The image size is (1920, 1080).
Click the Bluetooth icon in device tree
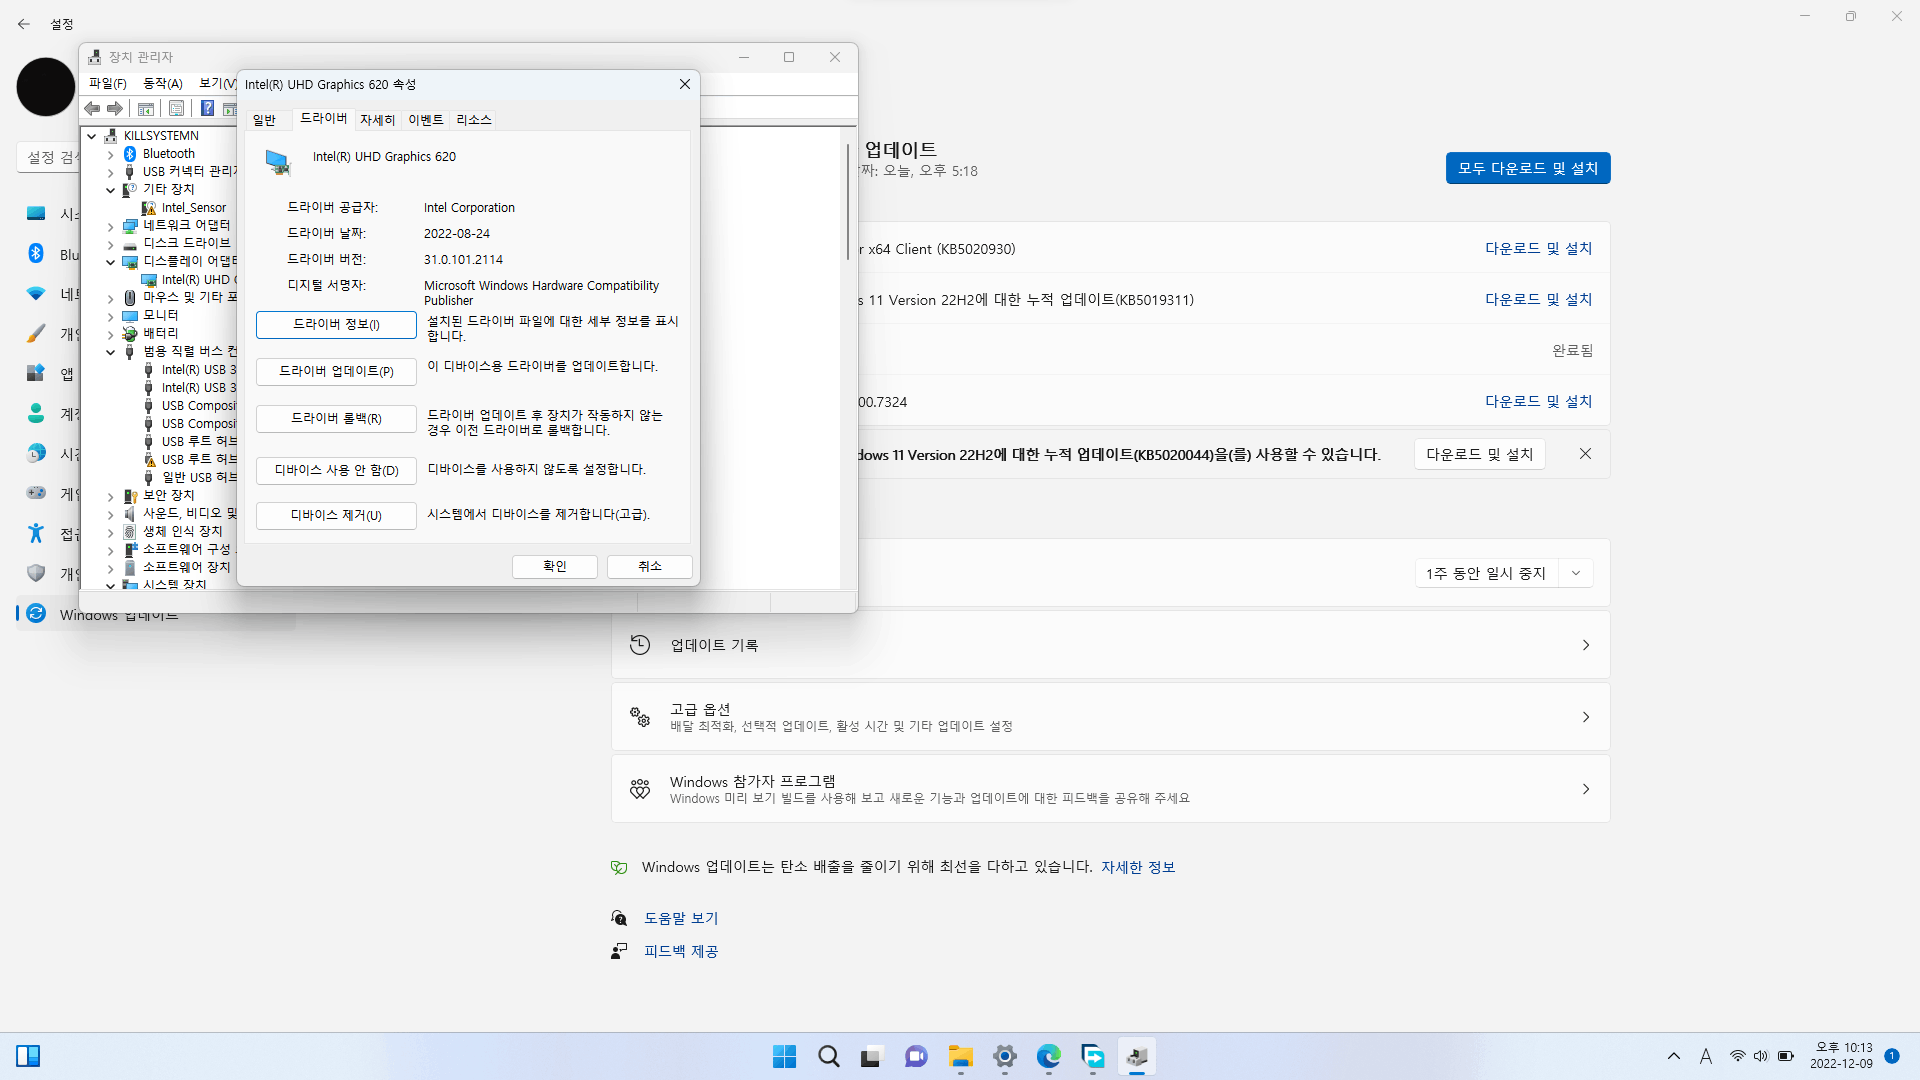[x=130, y=154]
